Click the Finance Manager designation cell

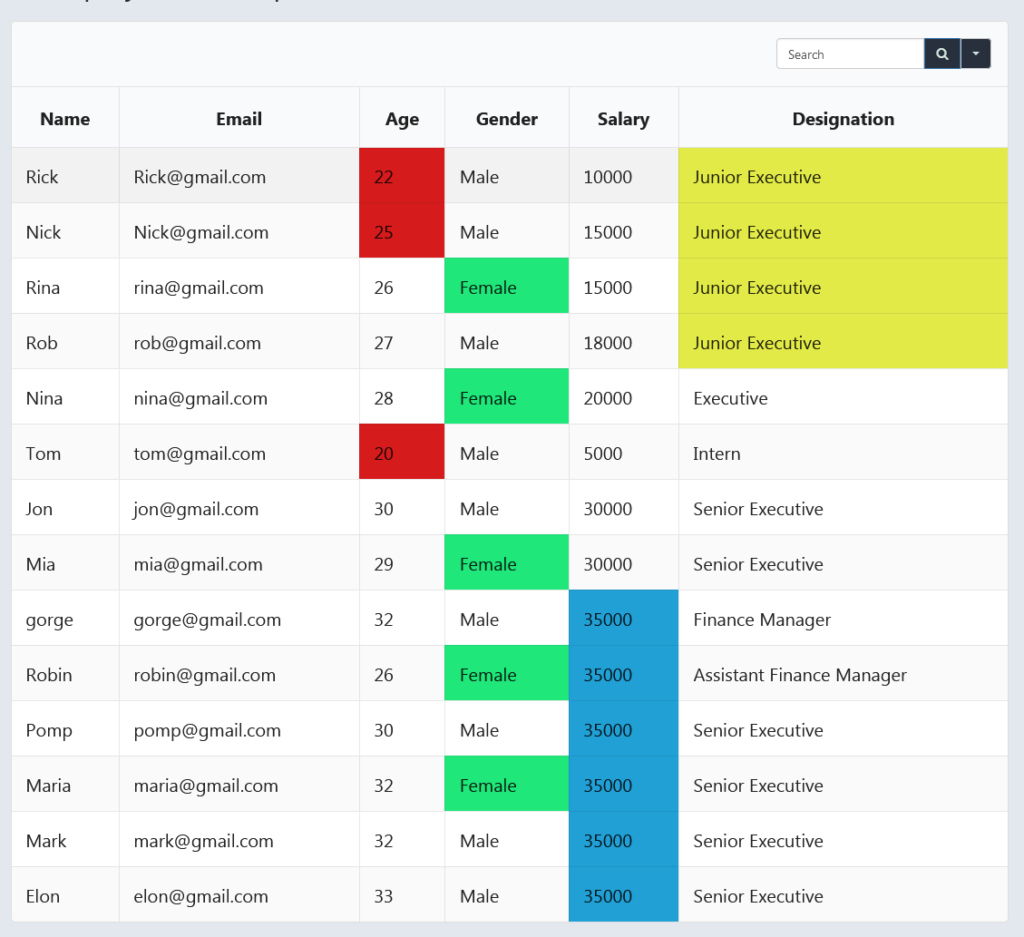tap(761, 618)
